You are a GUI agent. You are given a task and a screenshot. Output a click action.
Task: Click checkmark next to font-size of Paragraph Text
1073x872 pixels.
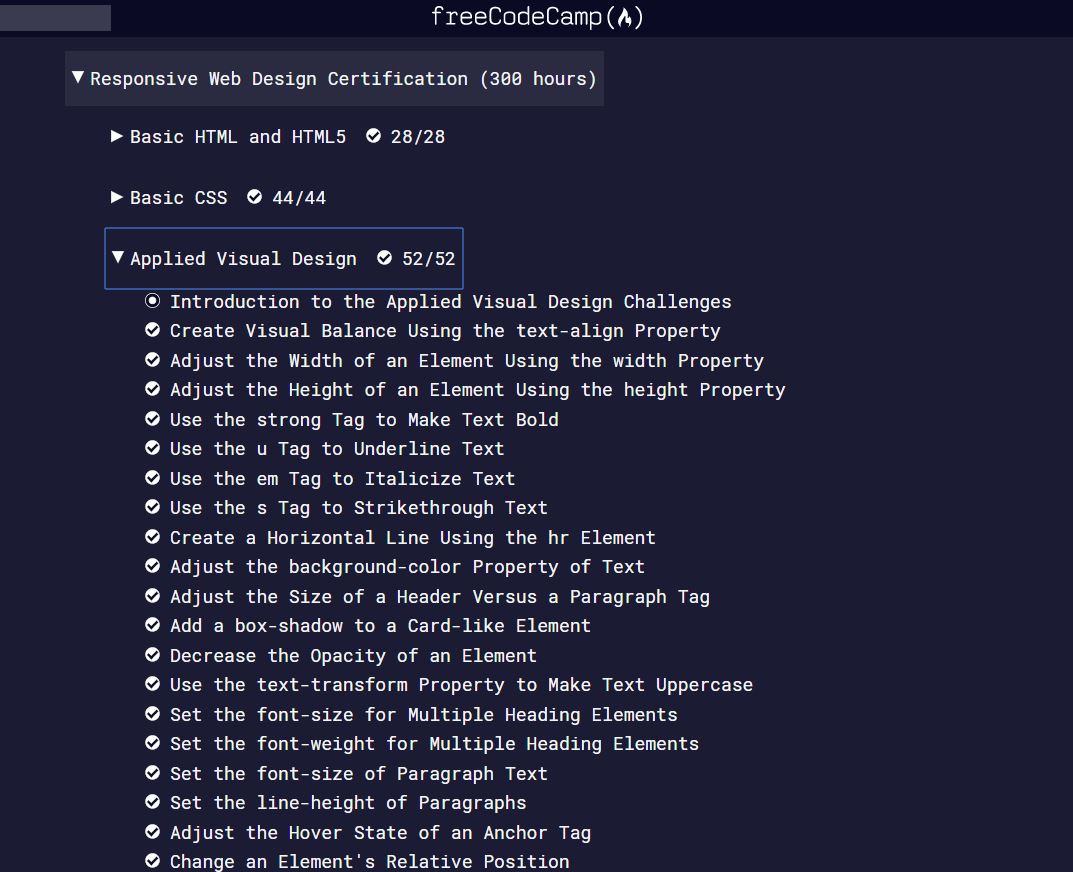153,773
